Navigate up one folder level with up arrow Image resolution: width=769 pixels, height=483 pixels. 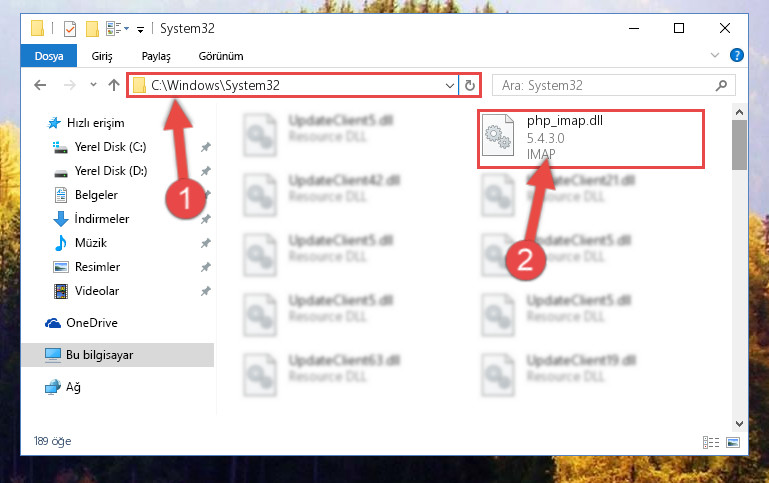(114, 85)
